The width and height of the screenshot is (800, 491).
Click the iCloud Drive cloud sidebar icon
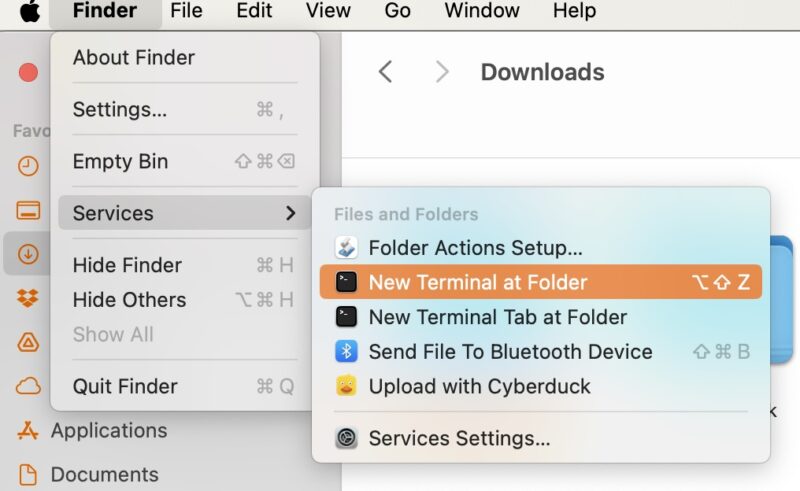(x=28, y=386)
